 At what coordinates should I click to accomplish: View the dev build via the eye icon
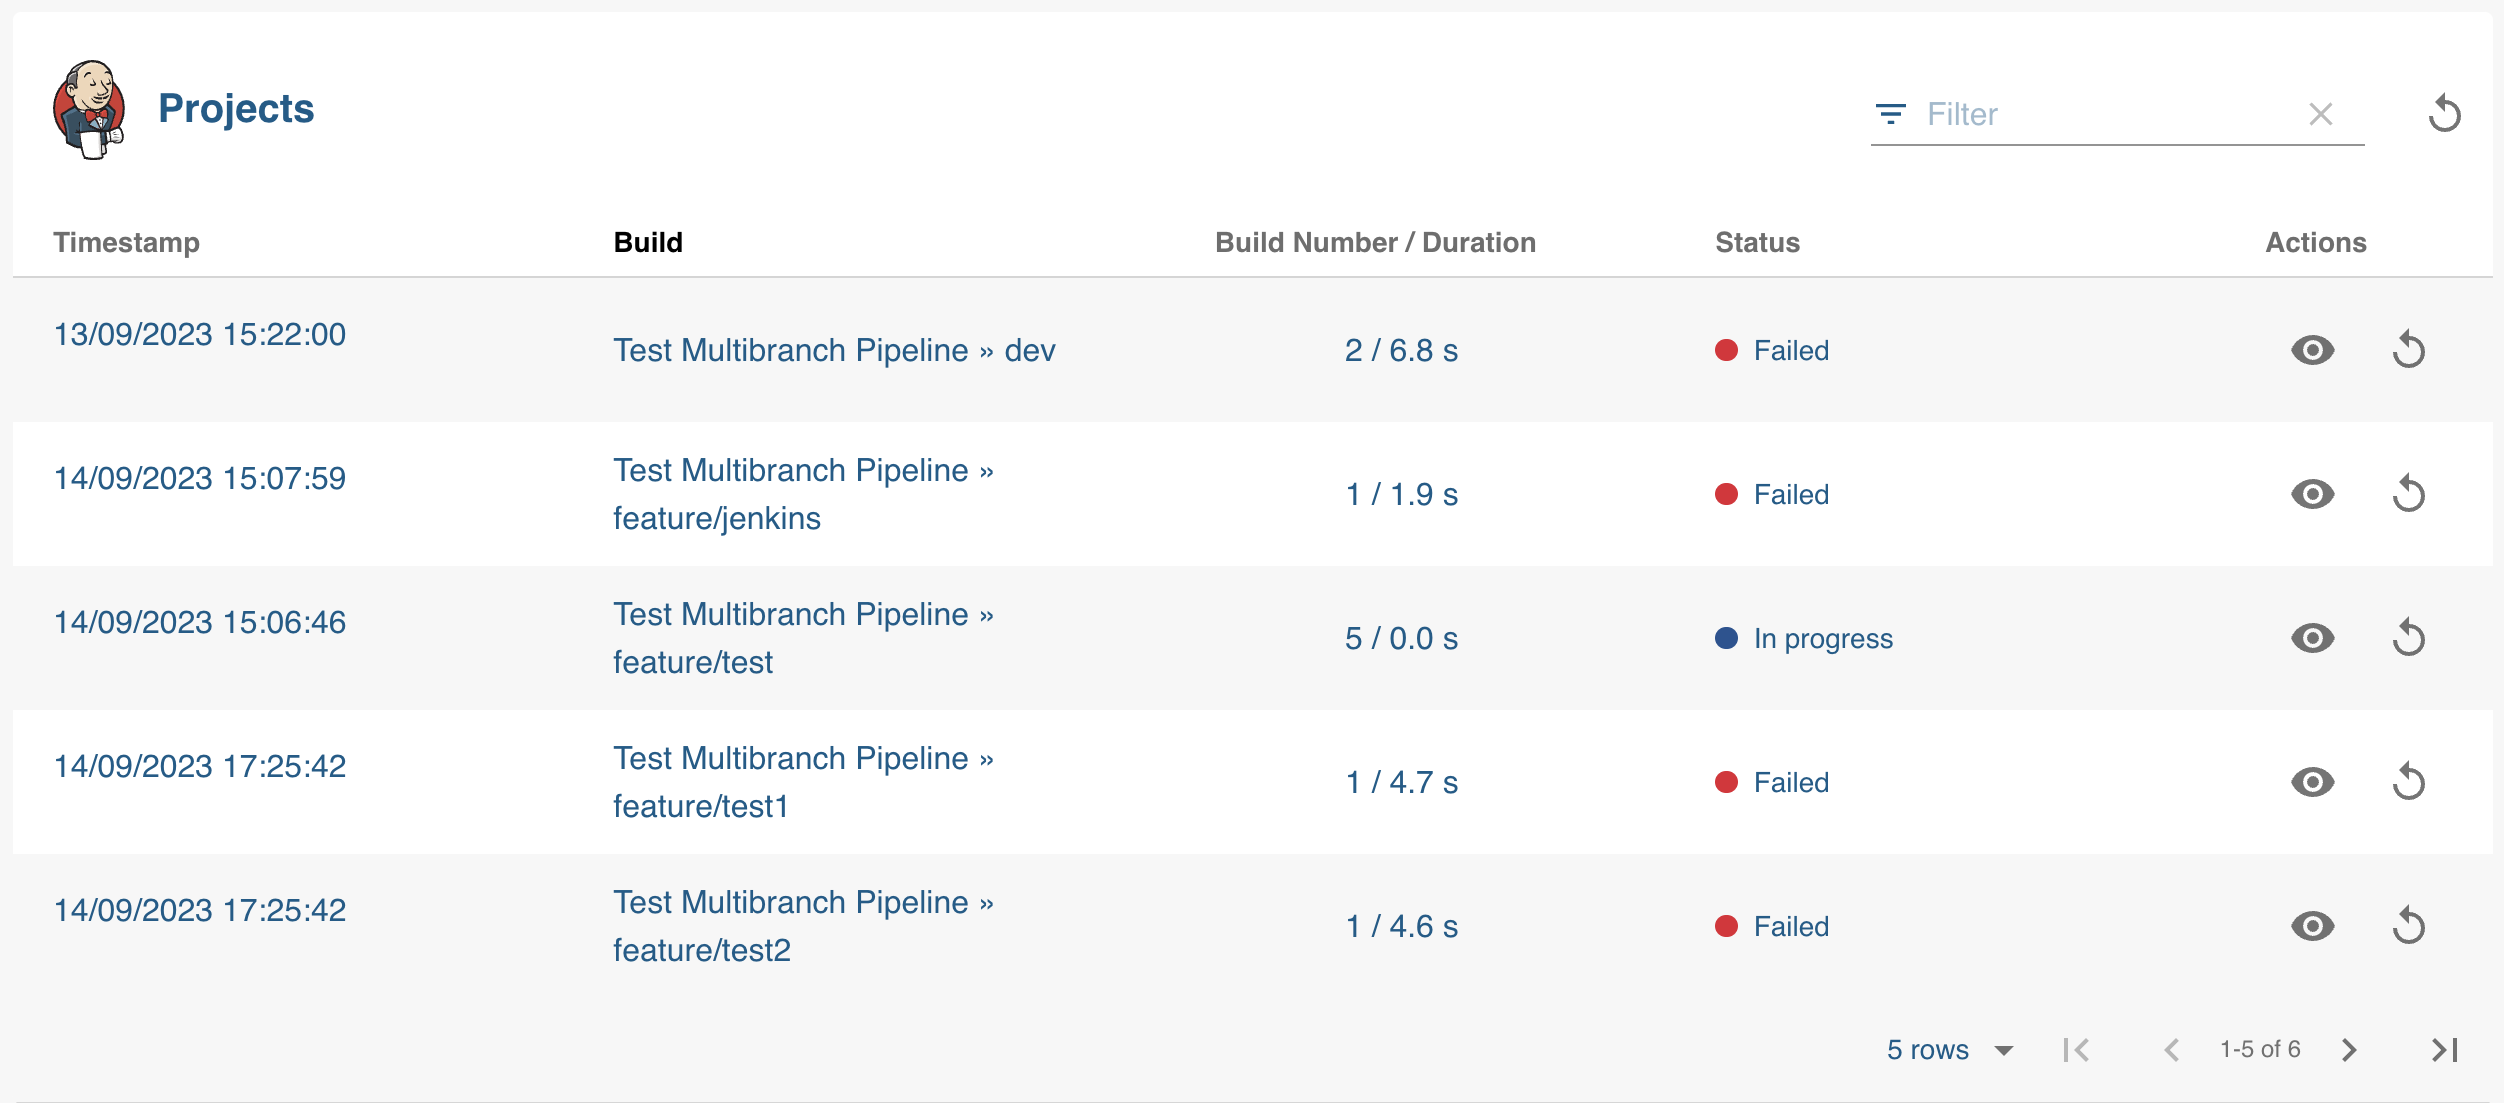point(2312,350)
